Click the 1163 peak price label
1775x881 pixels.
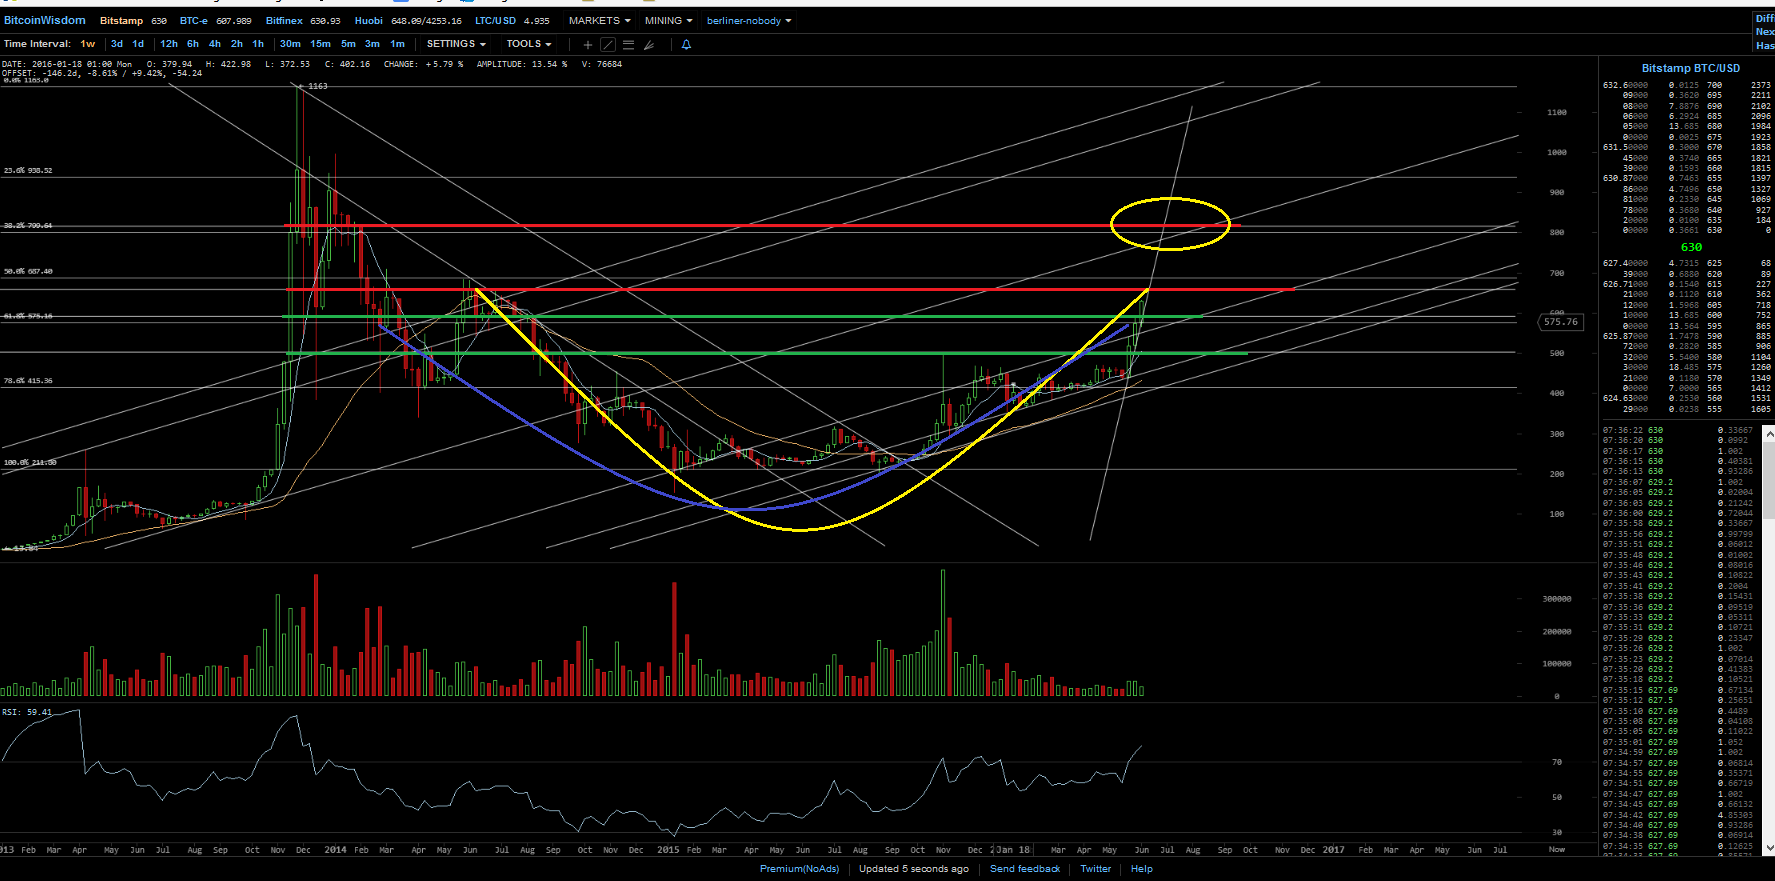coord(317,86)
